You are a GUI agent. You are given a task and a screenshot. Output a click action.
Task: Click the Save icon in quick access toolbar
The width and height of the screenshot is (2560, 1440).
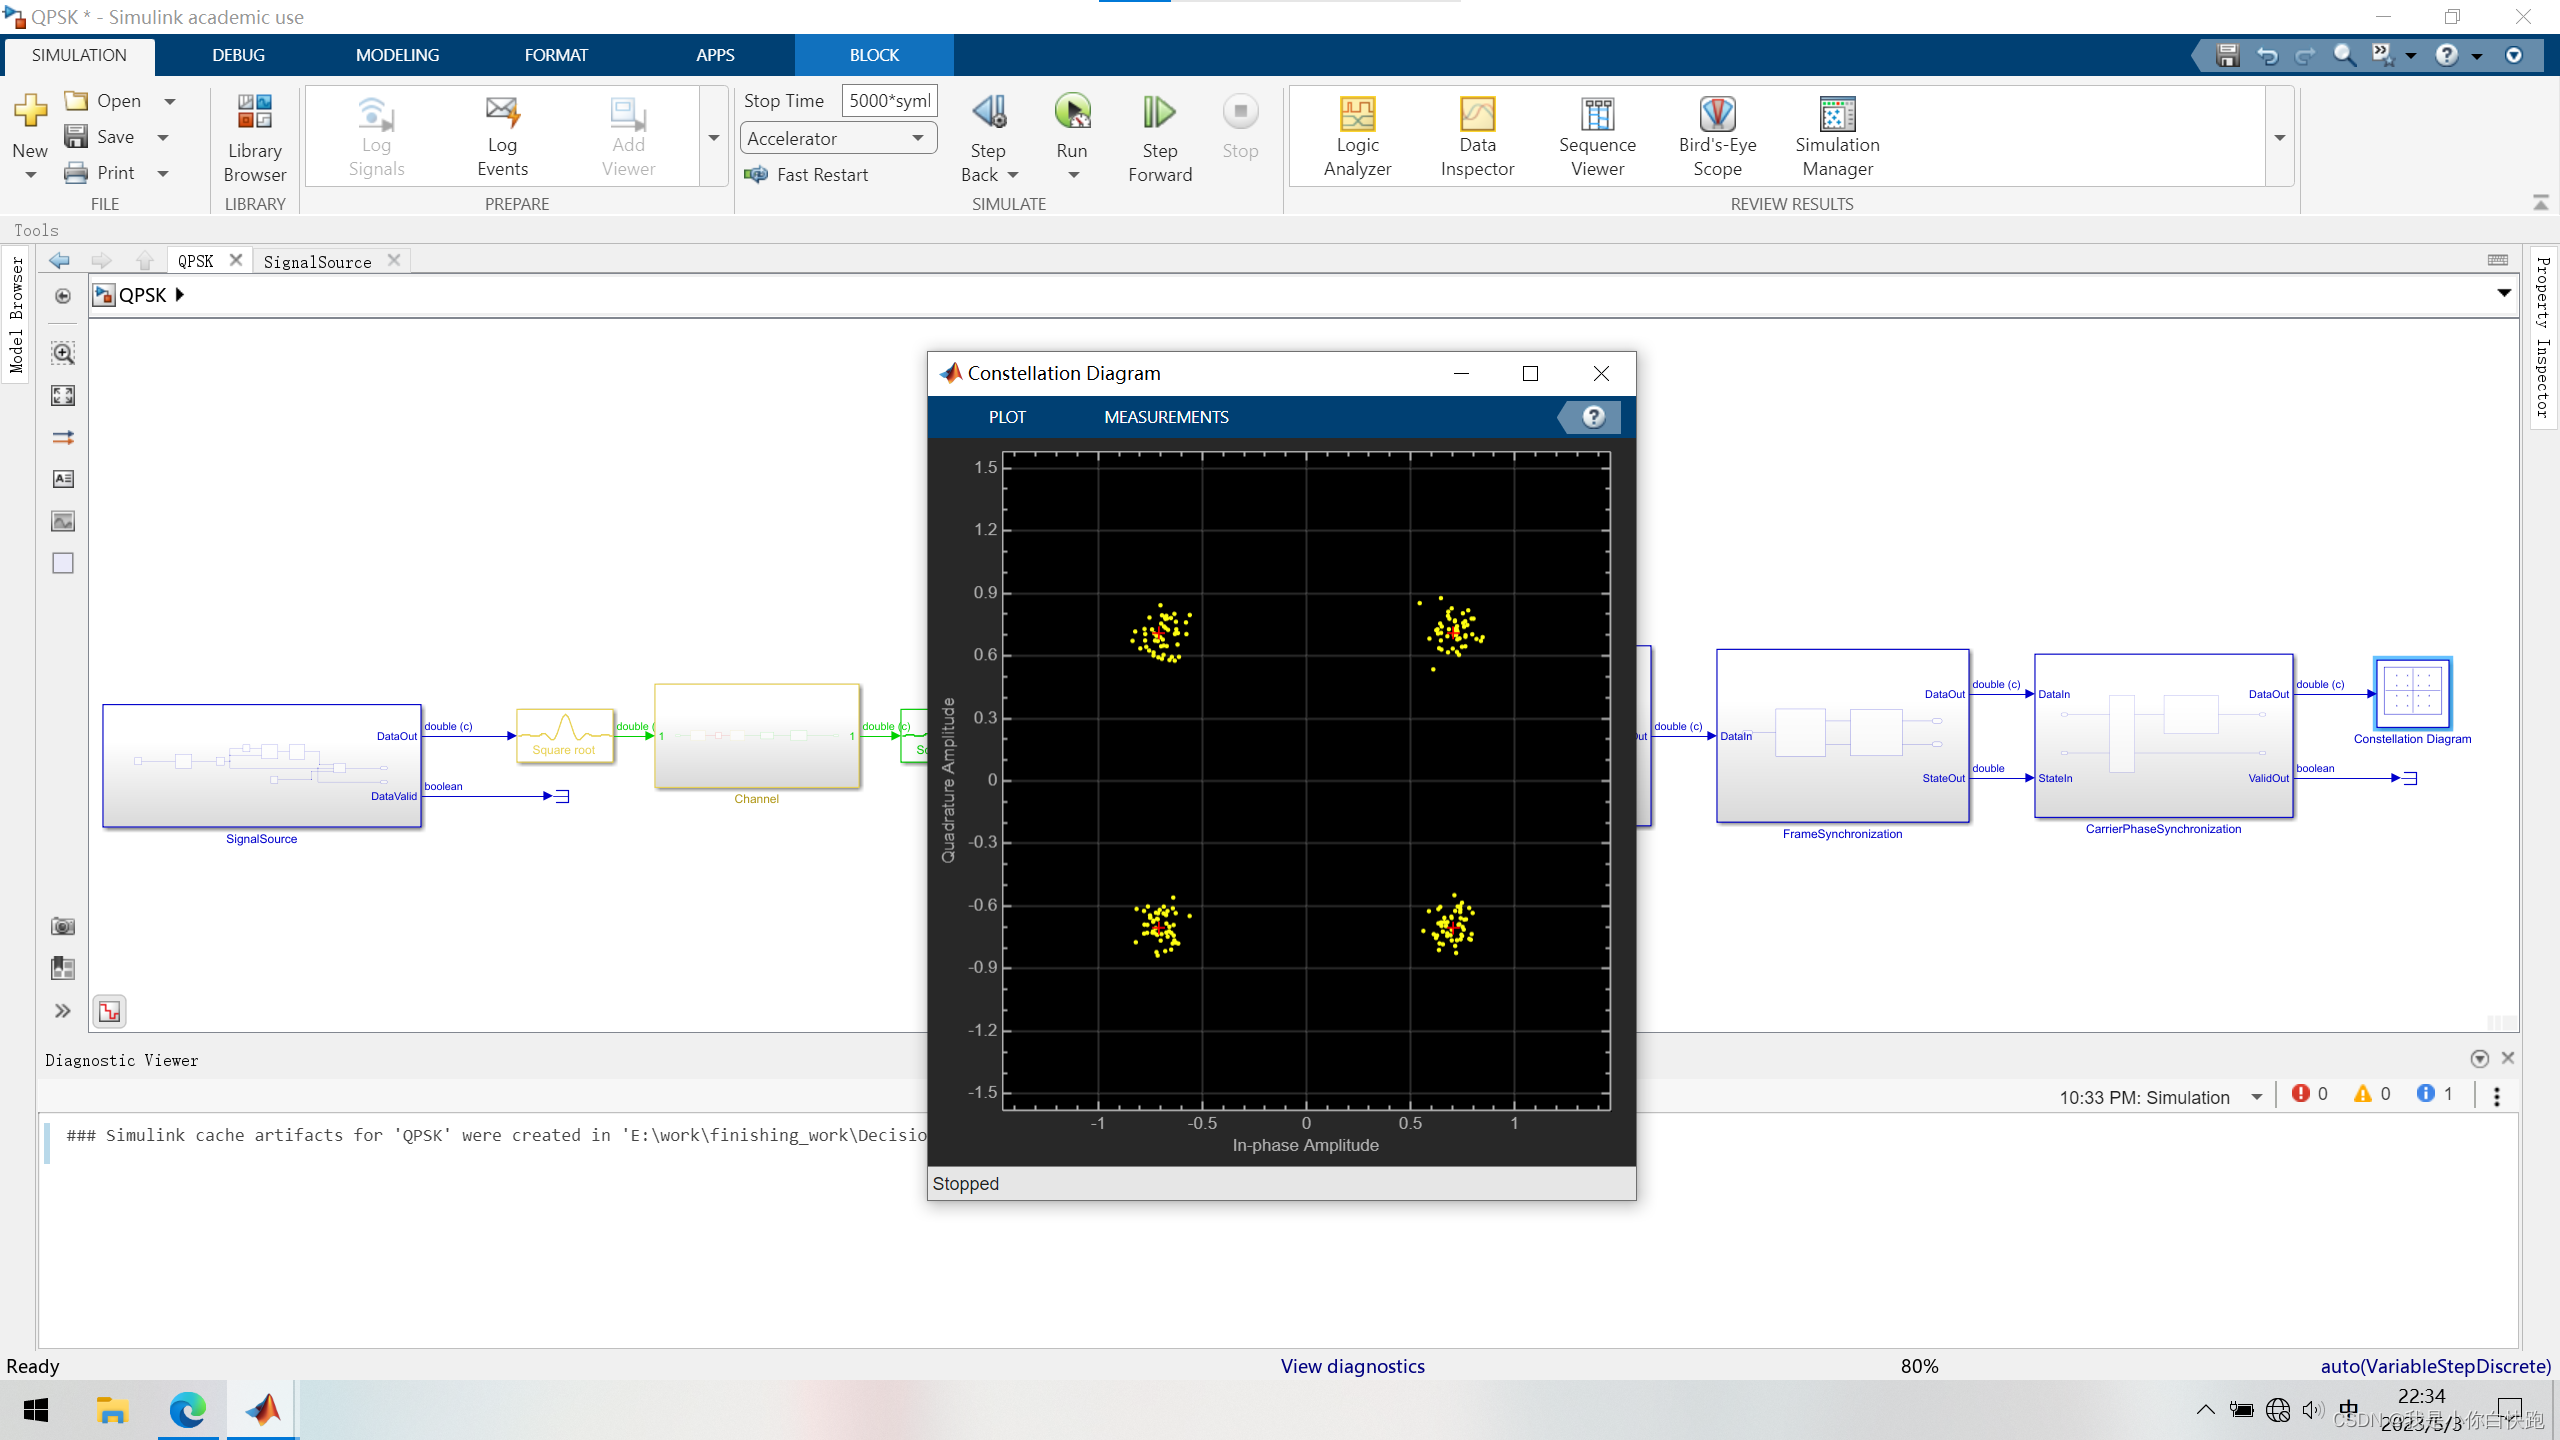[2227, 55]
